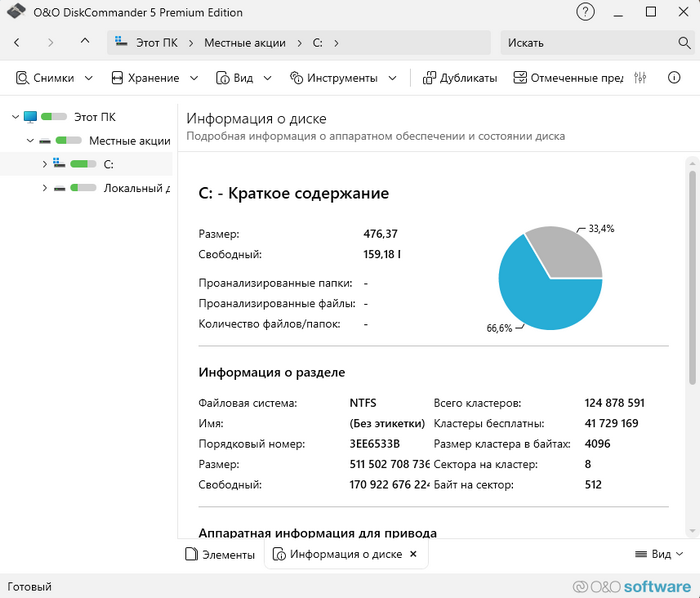This screenshot has width=700, height=598.
Task: Click the Инструменты tools icon
Action: pyautogui.click(x=296, y=78)
